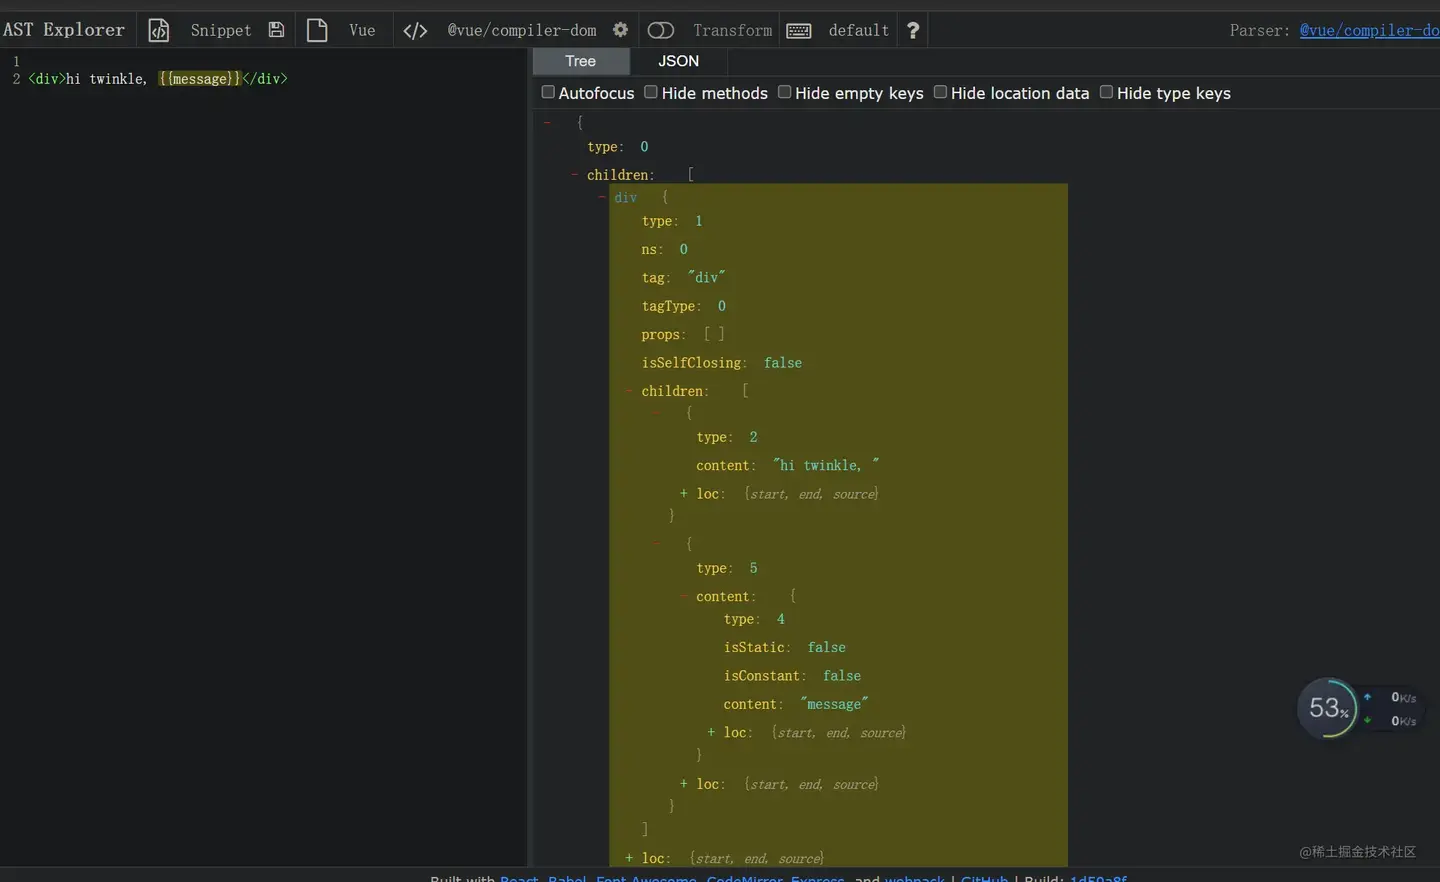Screen dimensions: 1440x882
Task: Switch to the JSON tab
Action: tap(678, 61)
